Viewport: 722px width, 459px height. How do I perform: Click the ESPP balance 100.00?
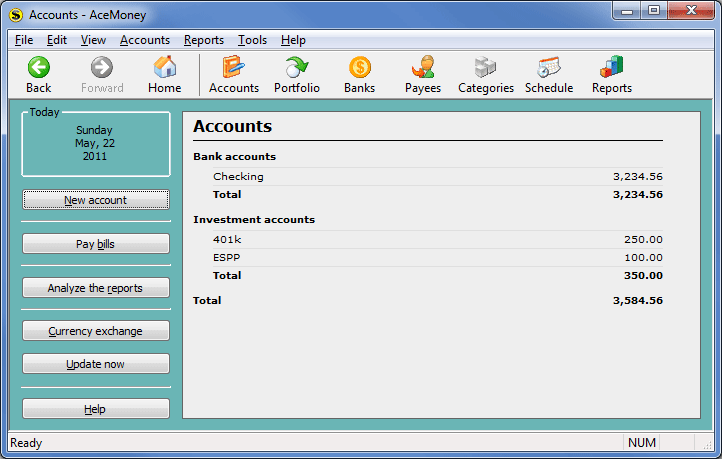coord(643,257)
